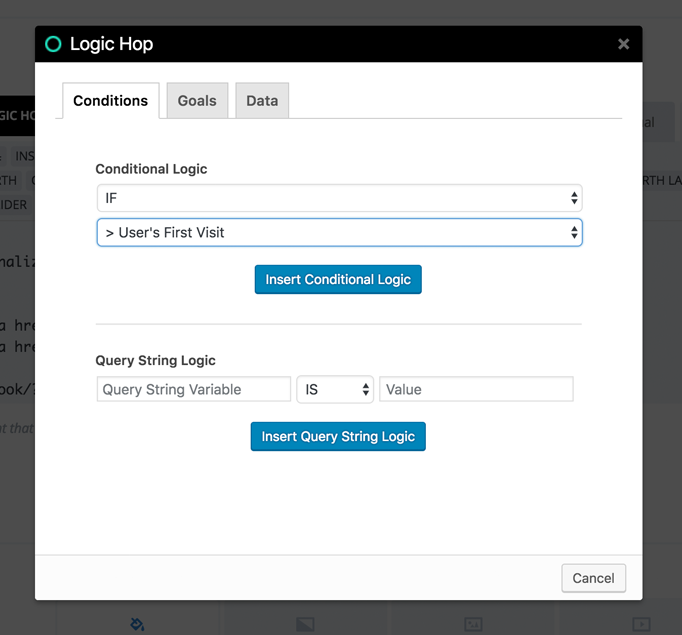Click the Logic Hop circle logo
682x635 pixels.
coord(53,44)
